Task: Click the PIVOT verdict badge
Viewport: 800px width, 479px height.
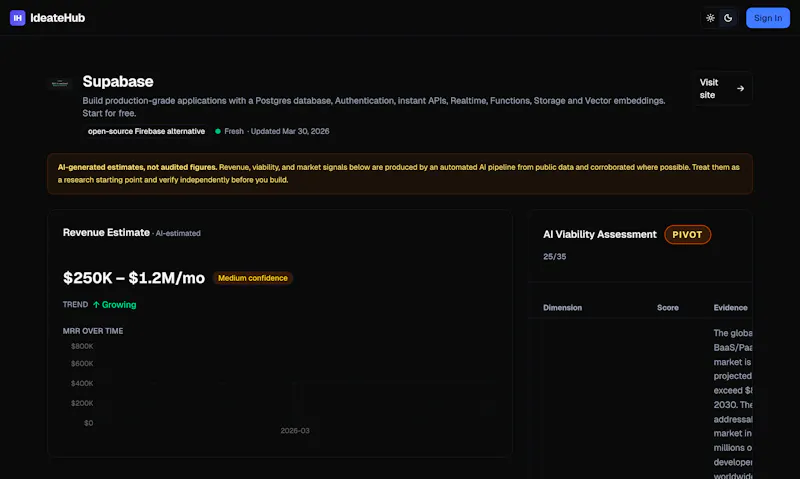Action: coord(687,235)
